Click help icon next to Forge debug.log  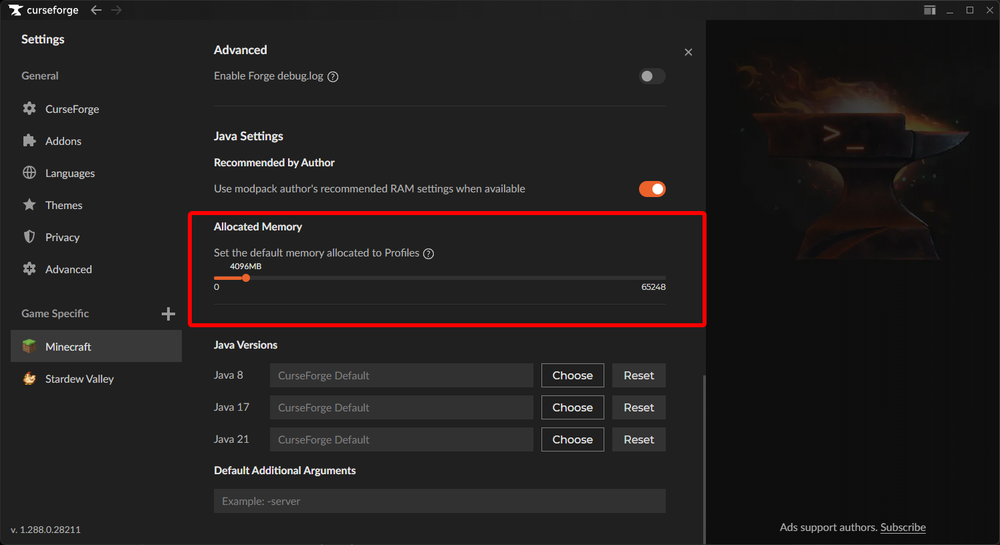333,76
